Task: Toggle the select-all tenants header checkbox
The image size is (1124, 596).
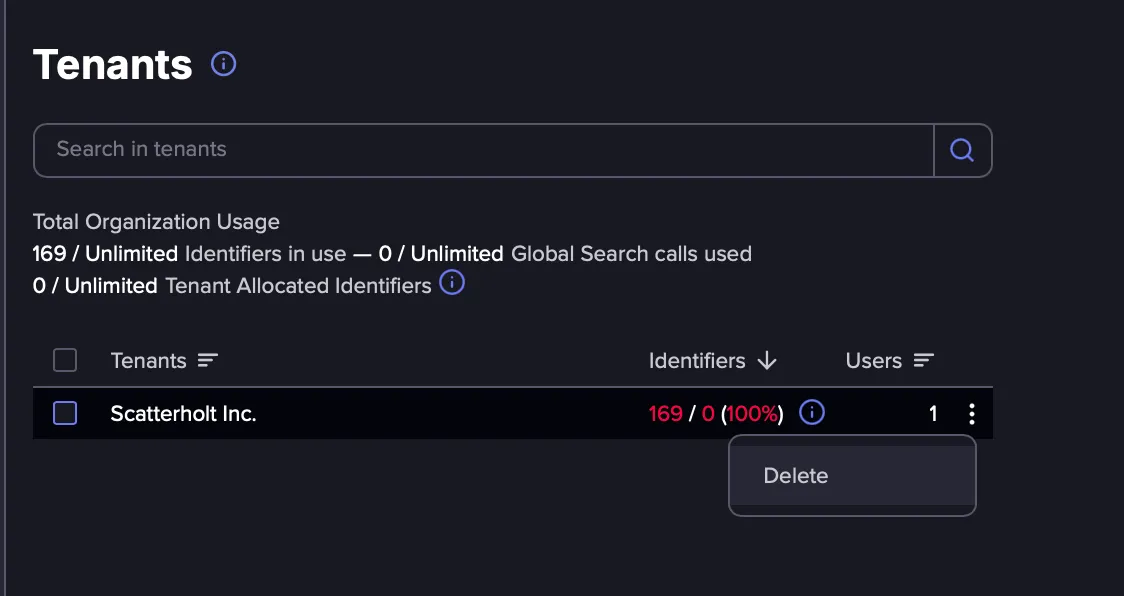Action: click(65, 360)
